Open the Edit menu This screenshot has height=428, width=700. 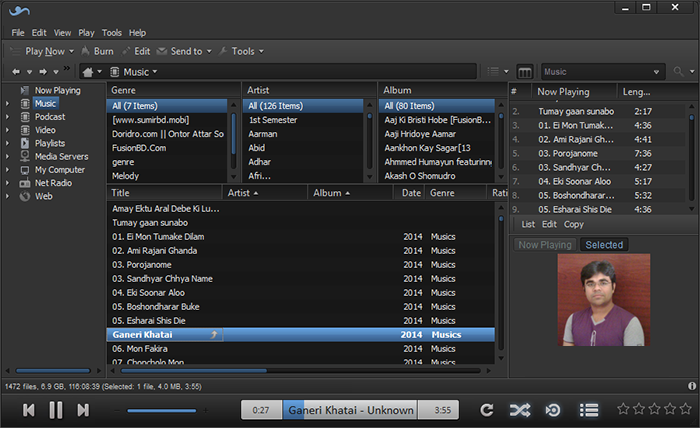39,33
